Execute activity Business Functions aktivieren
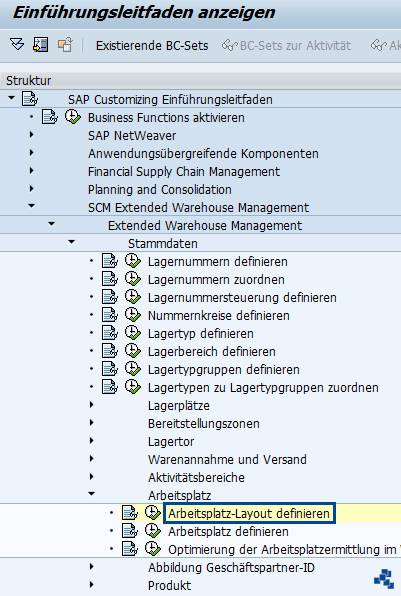Image resolution: width=401 pixels, height=596 pixels. 72,117
